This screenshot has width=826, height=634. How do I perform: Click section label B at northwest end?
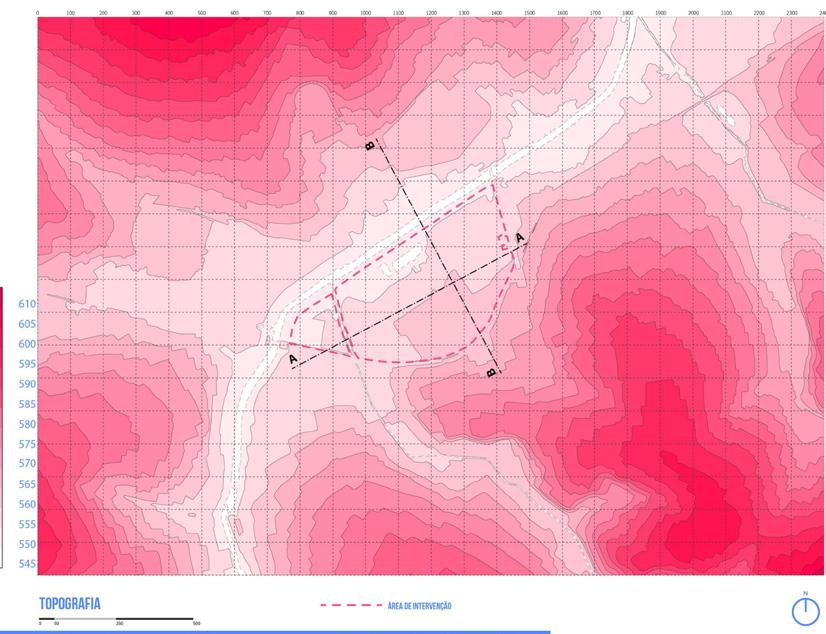click(370, 145)
